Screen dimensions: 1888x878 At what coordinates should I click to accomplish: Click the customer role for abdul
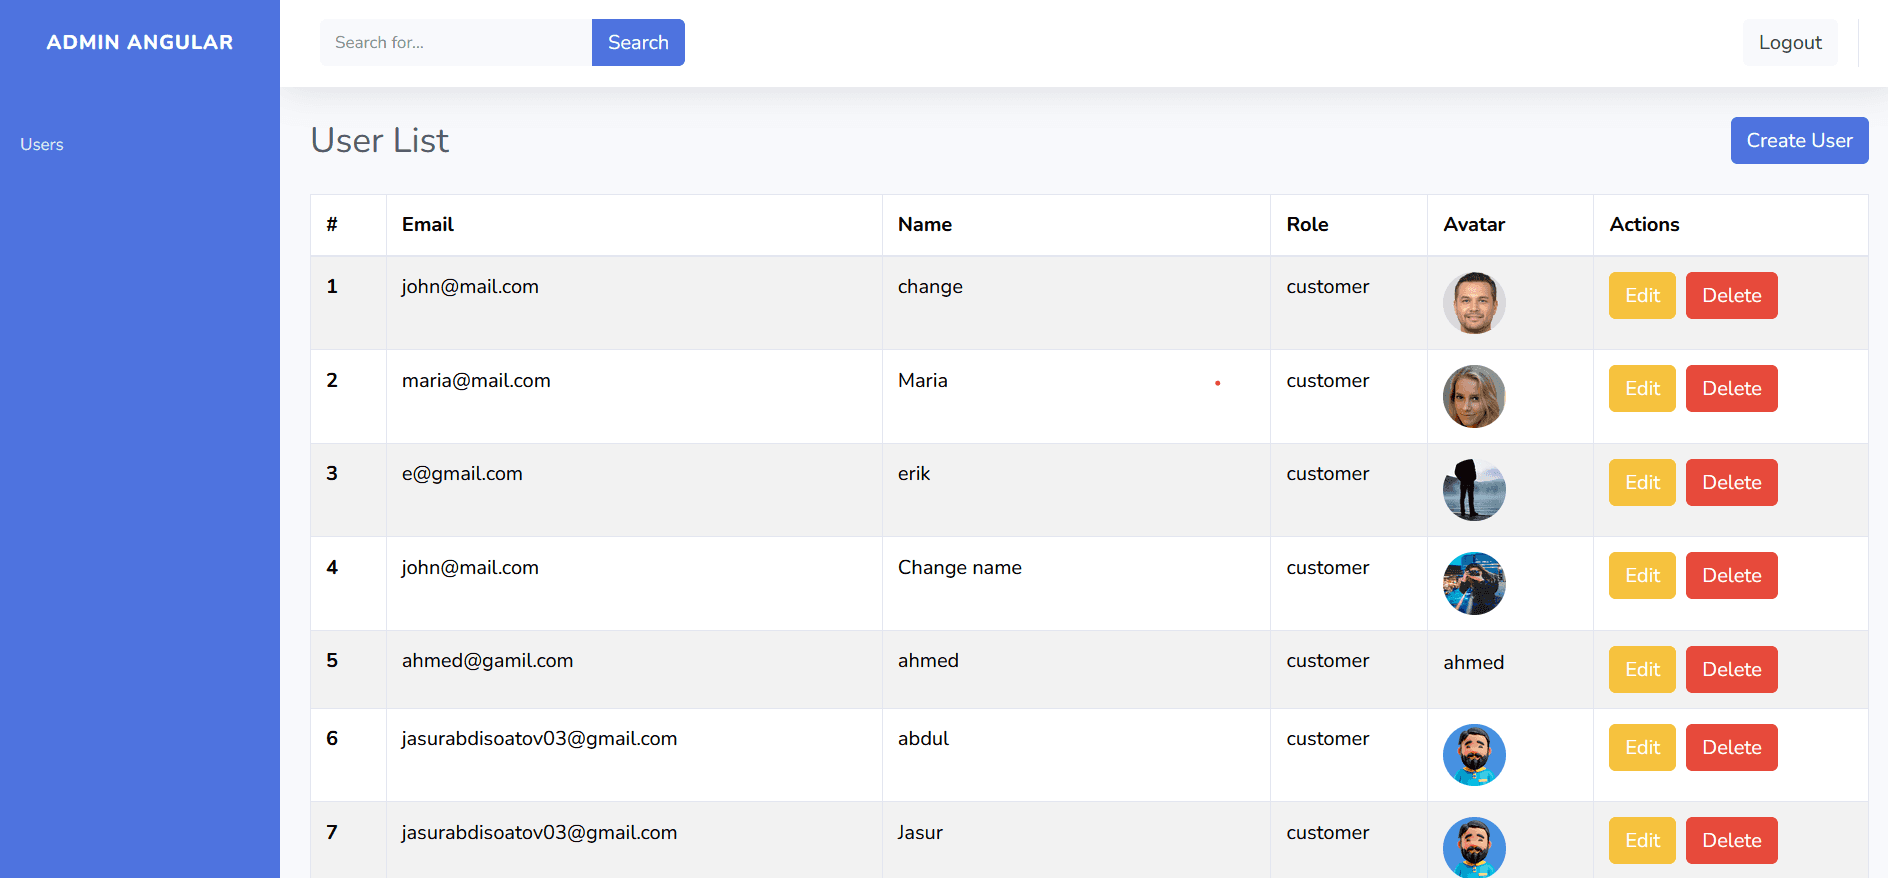click(1327, 738)
